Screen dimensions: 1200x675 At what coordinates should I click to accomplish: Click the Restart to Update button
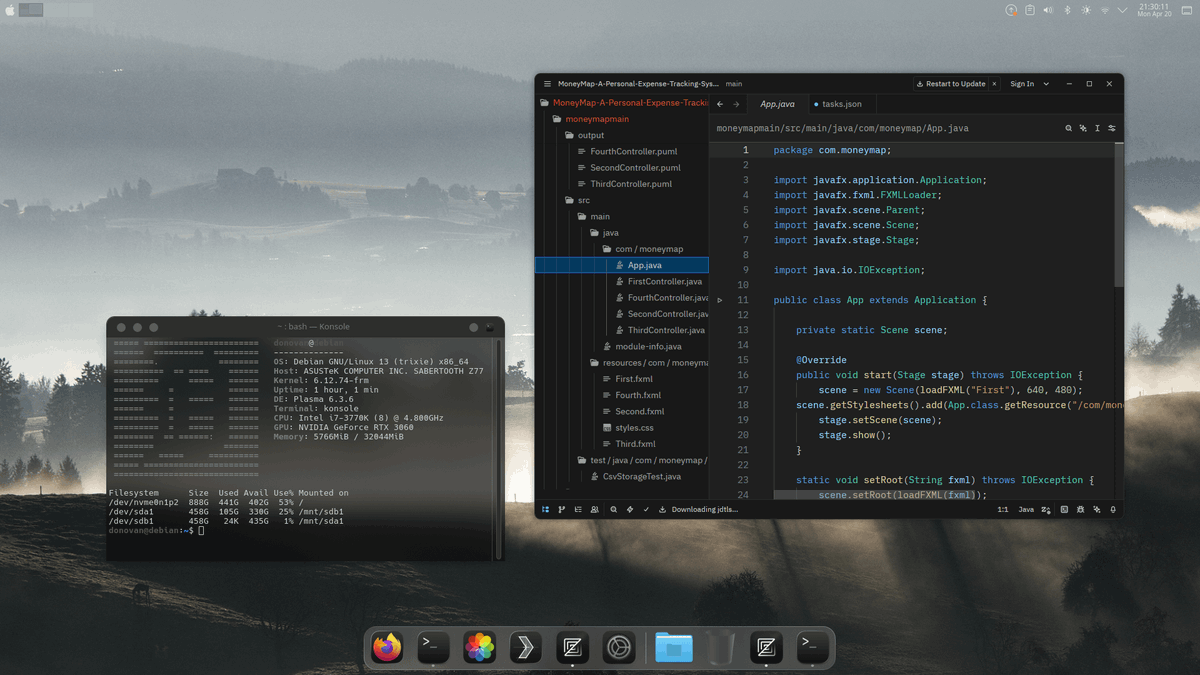[x=951, y=84]
